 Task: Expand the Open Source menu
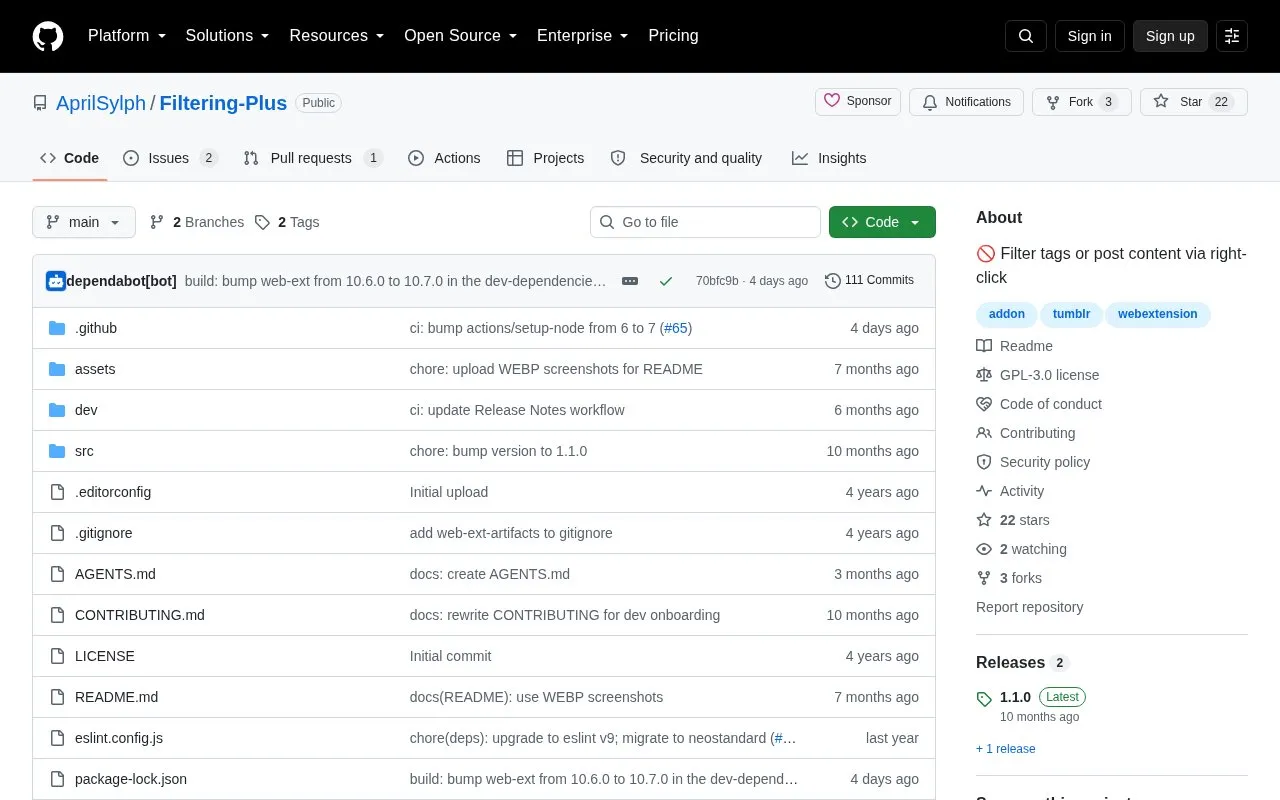(460, 36)
